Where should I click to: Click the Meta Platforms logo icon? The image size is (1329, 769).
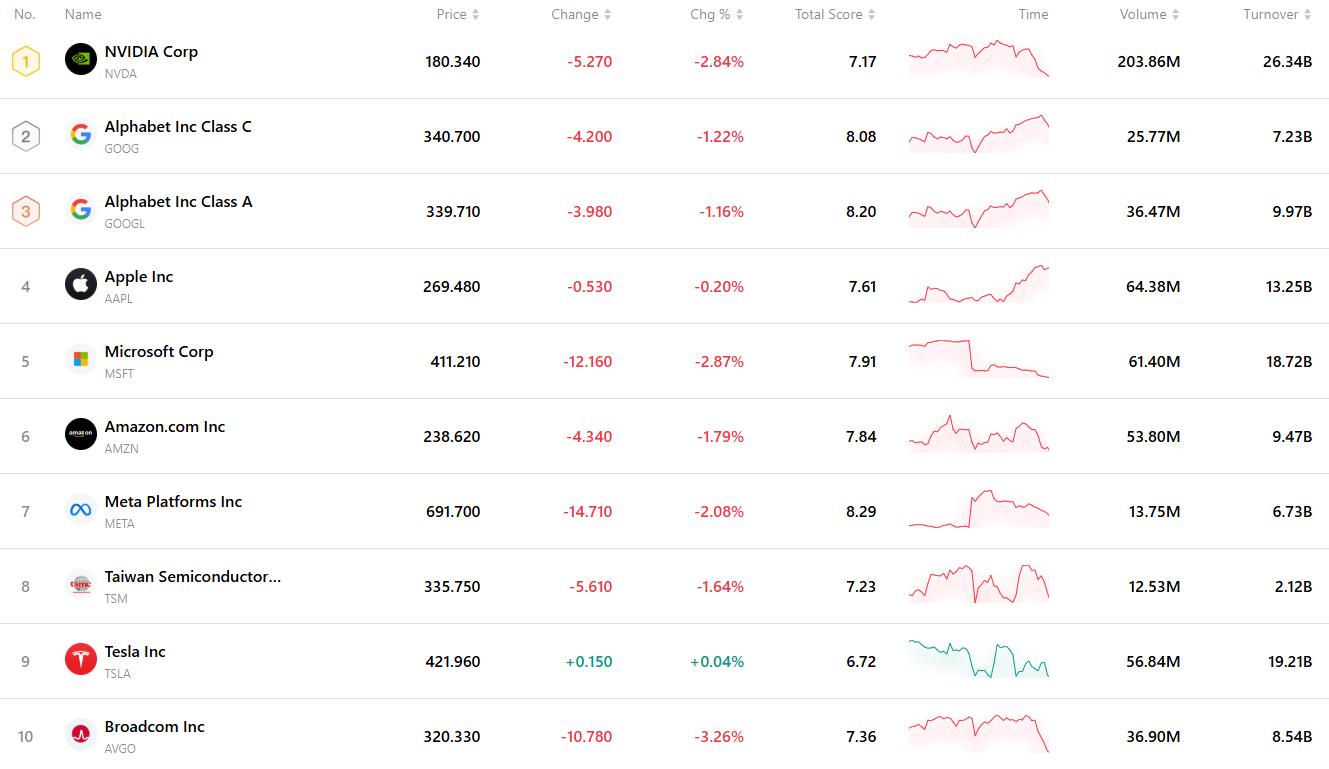pos(81,510)
